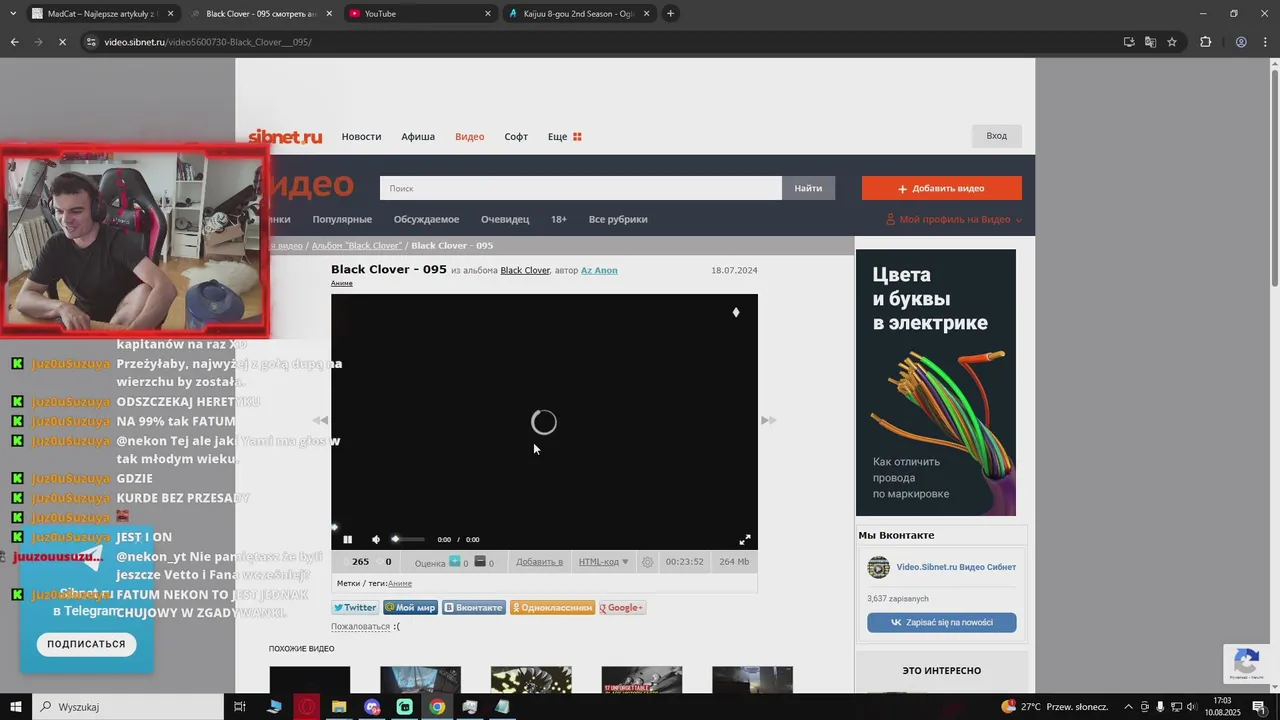
Task: Open a new browser tab
Action: (670, 13)
